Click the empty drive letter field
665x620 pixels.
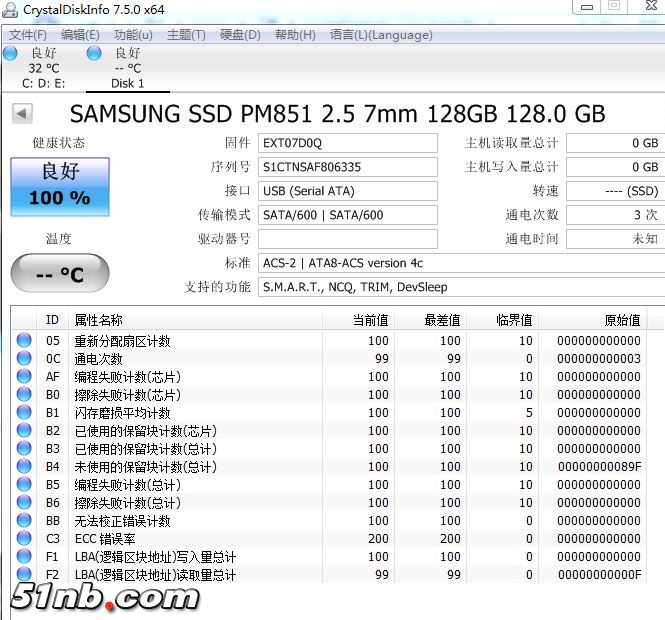(348, 239)
